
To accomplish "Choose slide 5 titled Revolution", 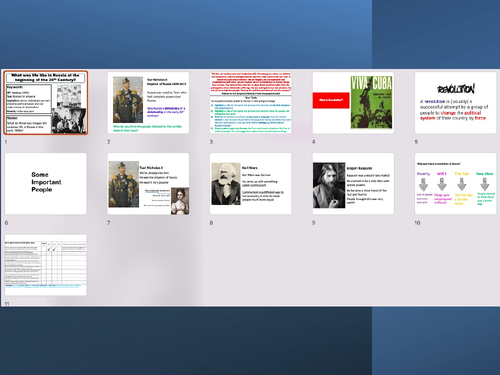I will (x=455, y=103).
